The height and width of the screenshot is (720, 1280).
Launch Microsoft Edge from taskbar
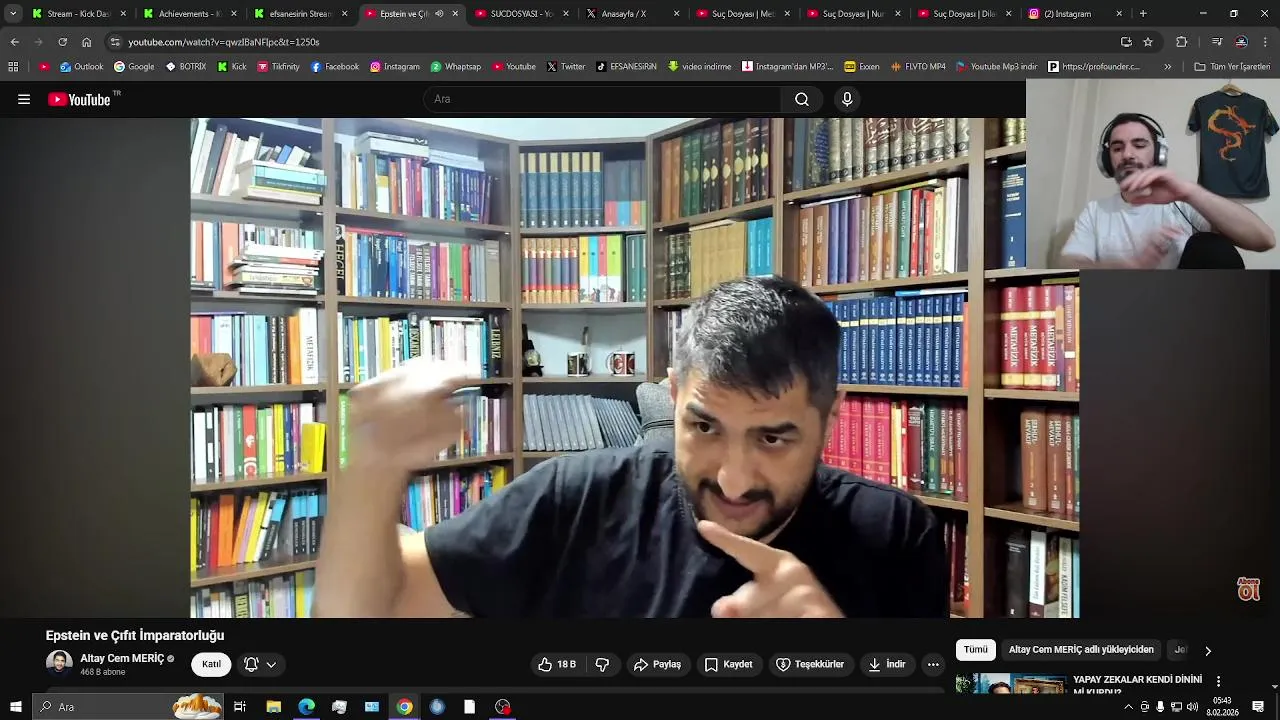pyautogui.click(x=306, y=707)
